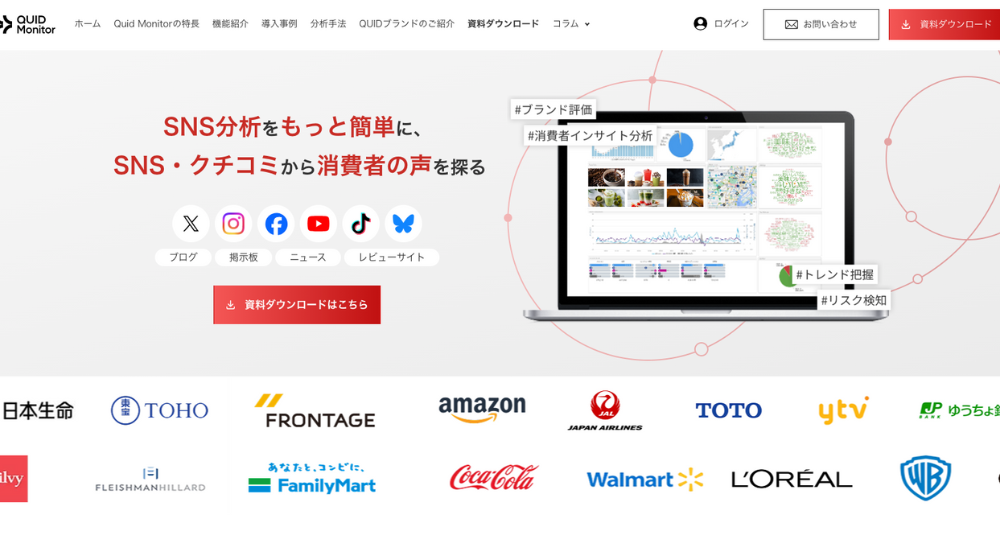Click the red 資料ダウンロード header button
The width and height of the screenshot is (1000, 560).
click(945, 24)
